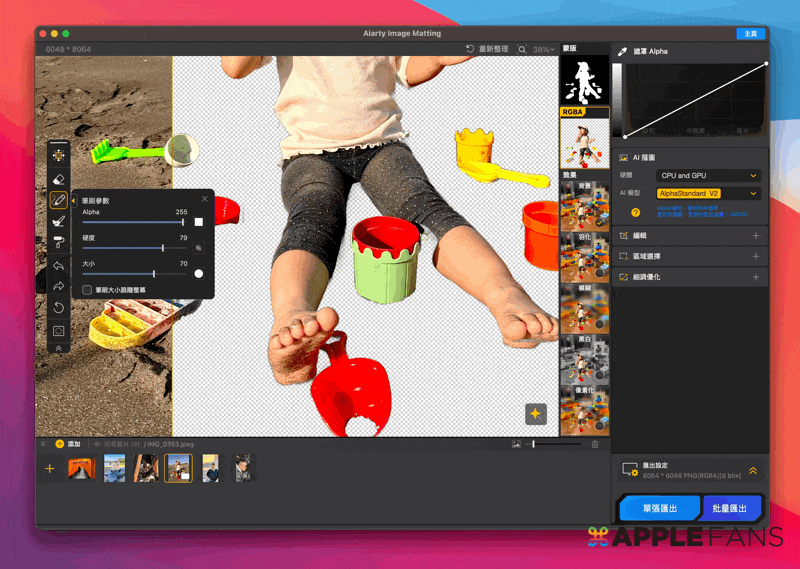Image resolution: width=800 pixels, height=569 pixels.
Task: Click the 批量匯出 batch export button
Action: [x=732, y=509]
